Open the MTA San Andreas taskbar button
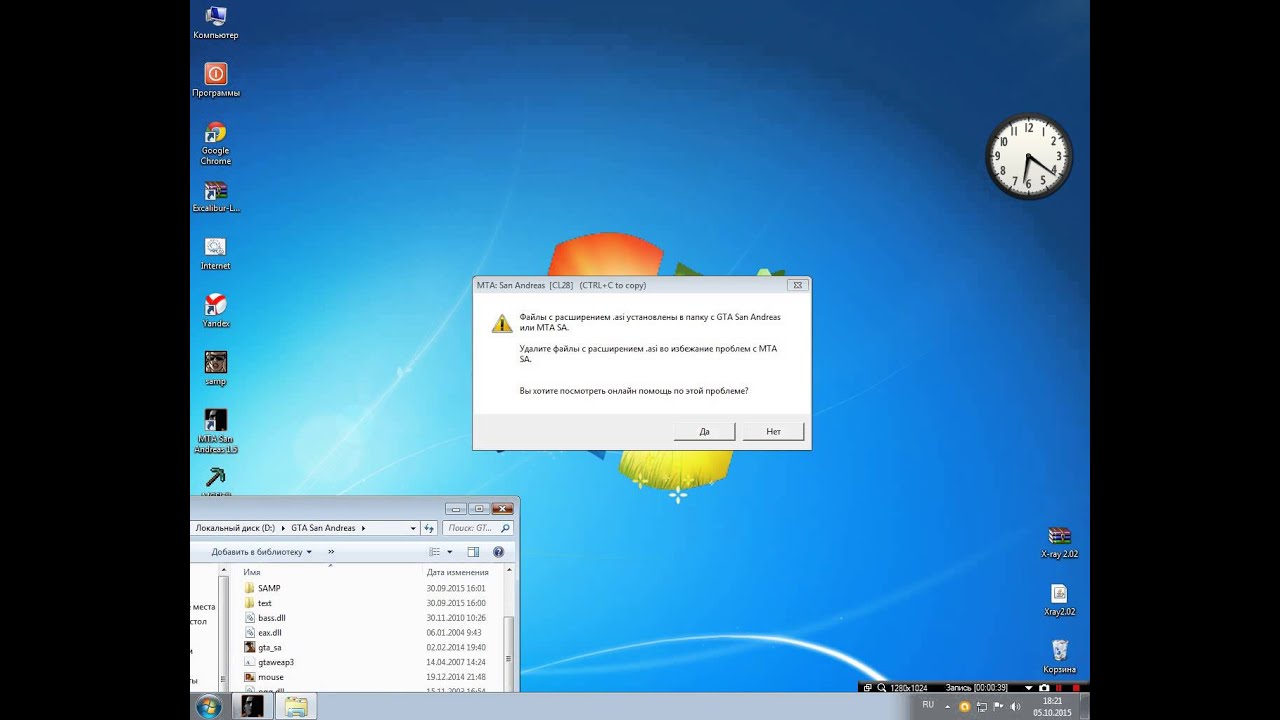This screenshot has width=1280, height=720. coord(253,706)
